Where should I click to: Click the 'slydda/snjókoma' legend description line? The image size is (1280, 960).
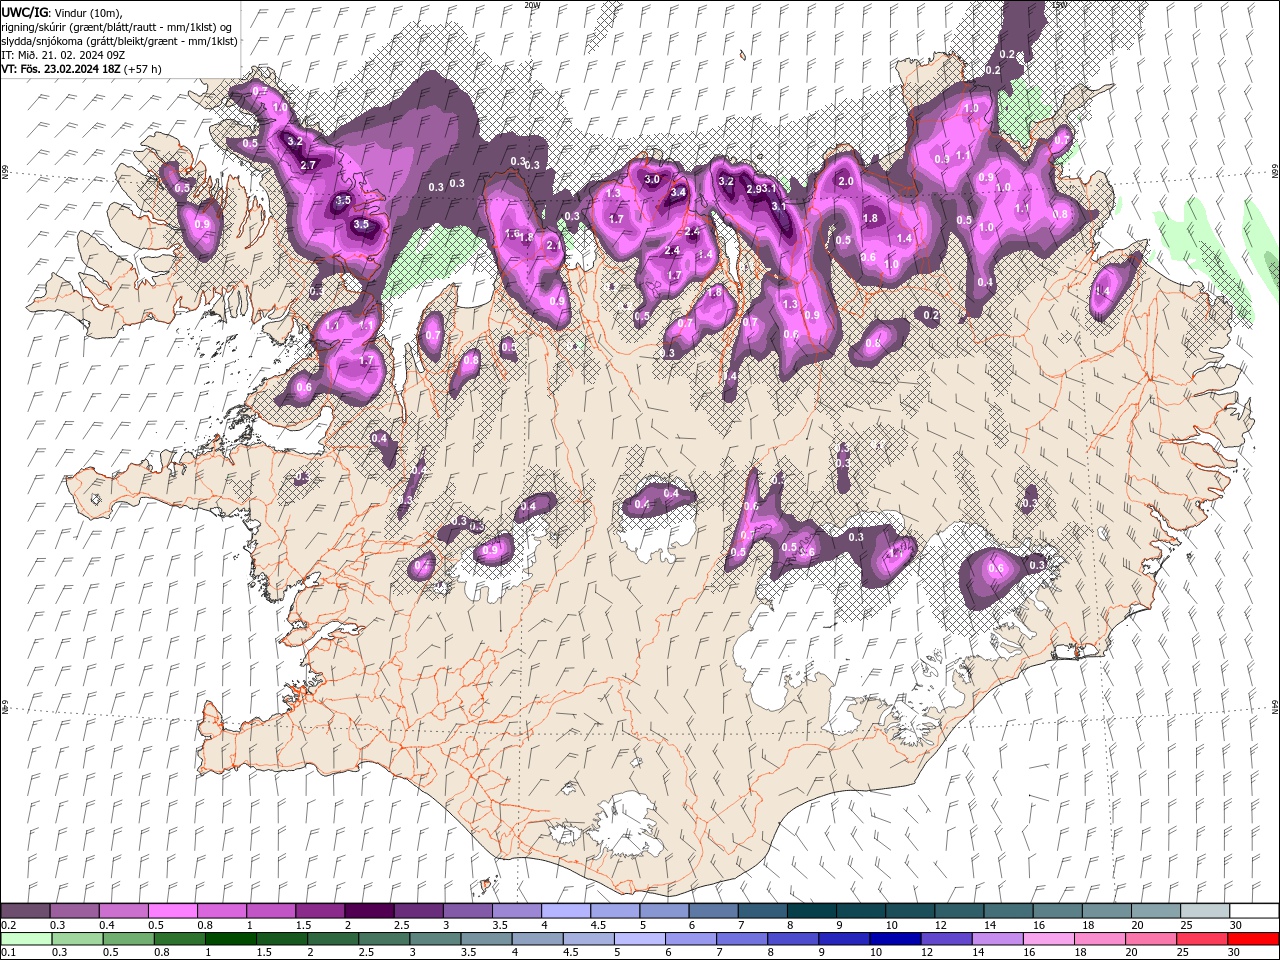[x=119, y=41]
